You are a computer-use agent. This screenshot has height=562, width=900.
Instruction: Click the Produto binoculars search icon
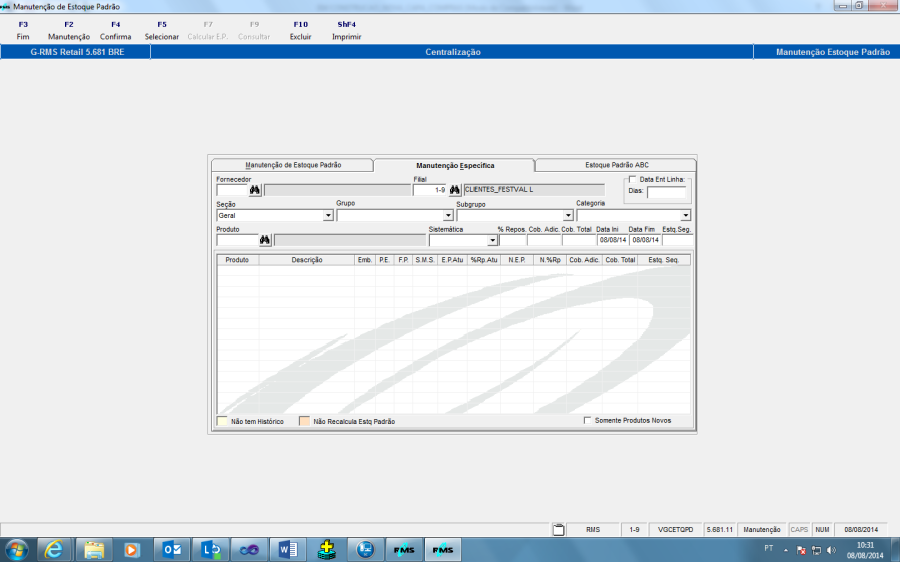(265, 240)
